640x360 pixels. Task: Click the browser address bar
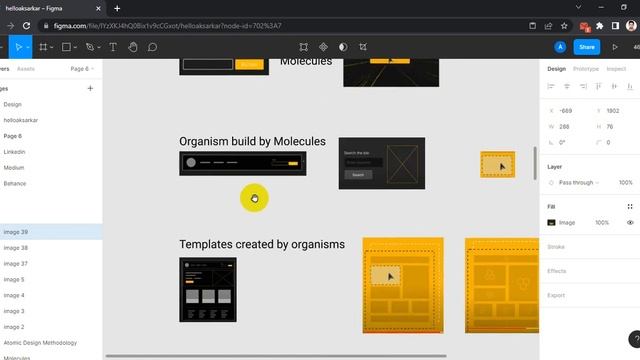click(282, 26)
